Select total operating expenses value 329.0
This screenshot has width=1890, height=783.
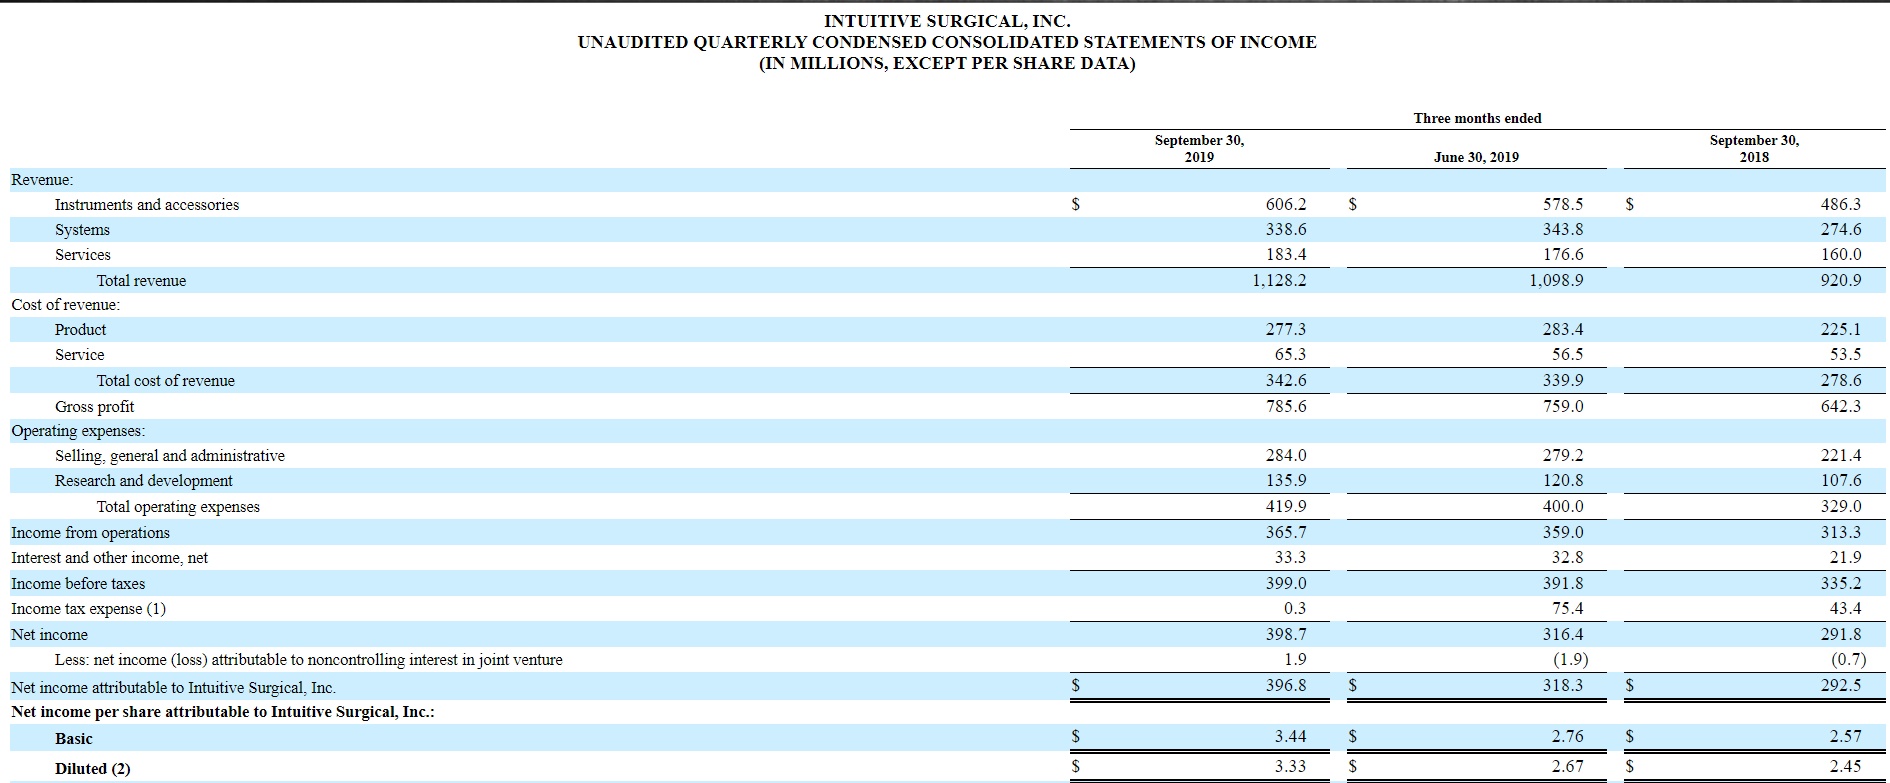pos(1841,506)
